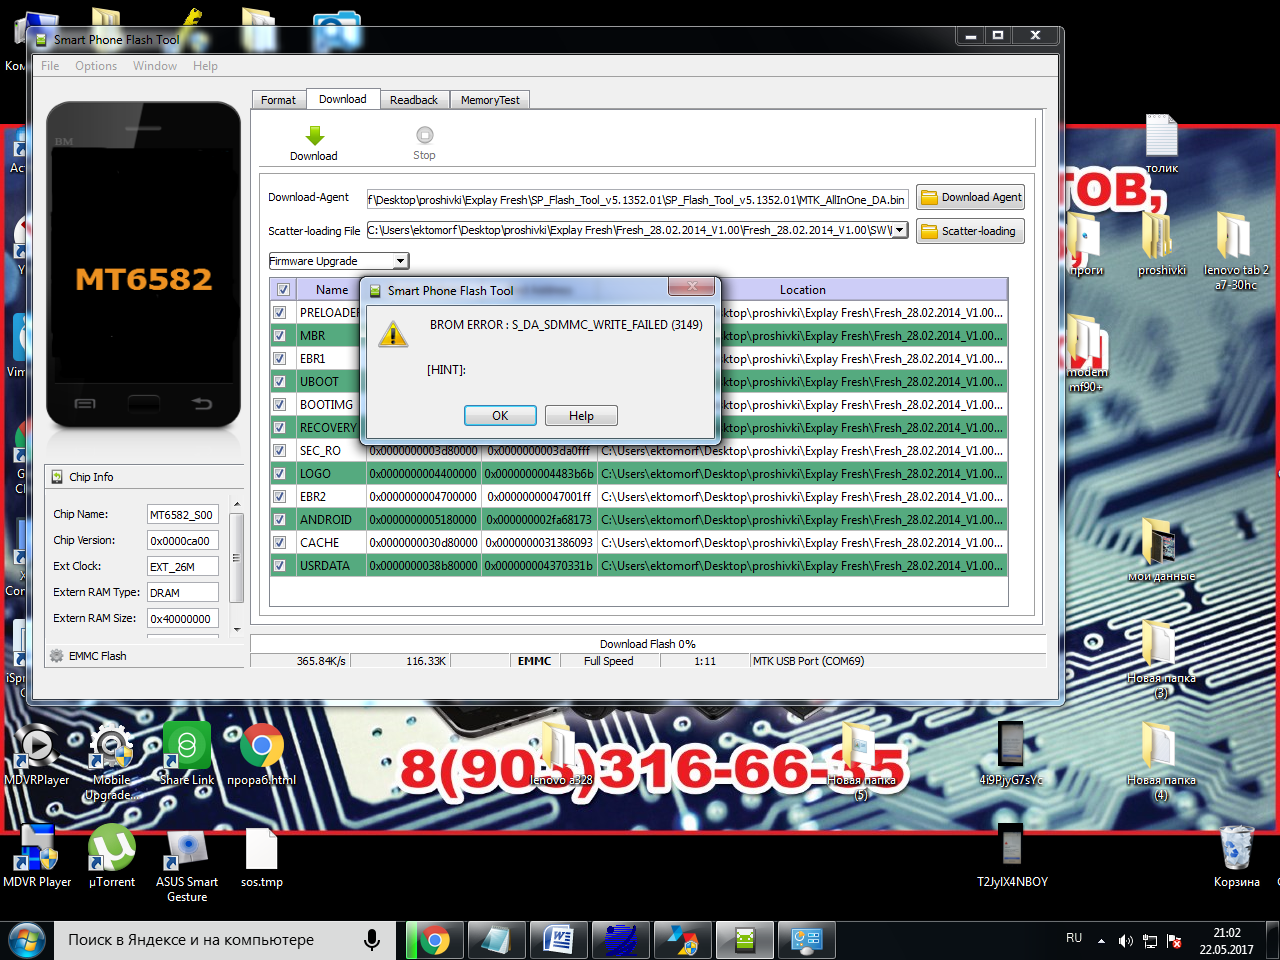Viewport: 1280px width, 960px height.
Task: Expand the Scatter-loading File path dropdown
Action: (x=900, y=231)
